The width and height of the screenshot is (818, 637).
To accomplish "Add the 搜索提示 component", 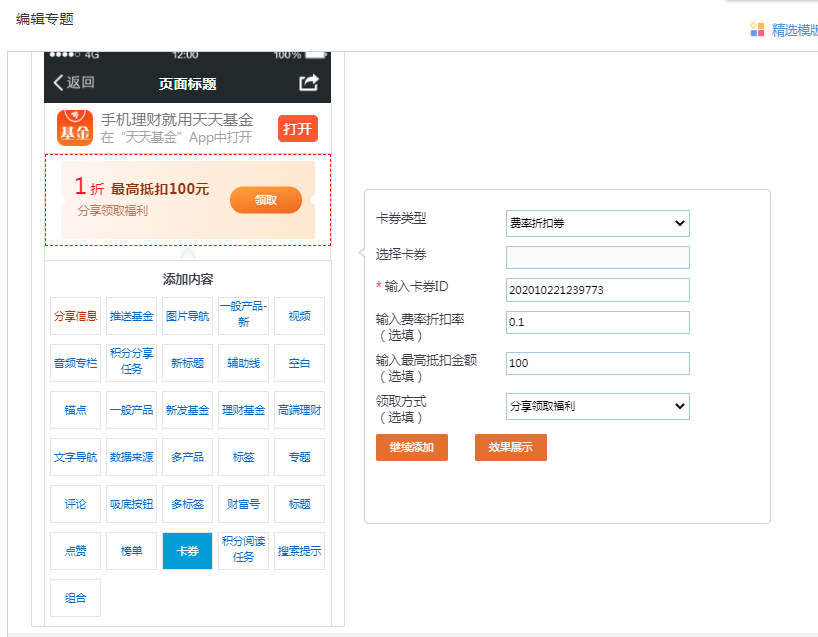I will tap(299, 551).
